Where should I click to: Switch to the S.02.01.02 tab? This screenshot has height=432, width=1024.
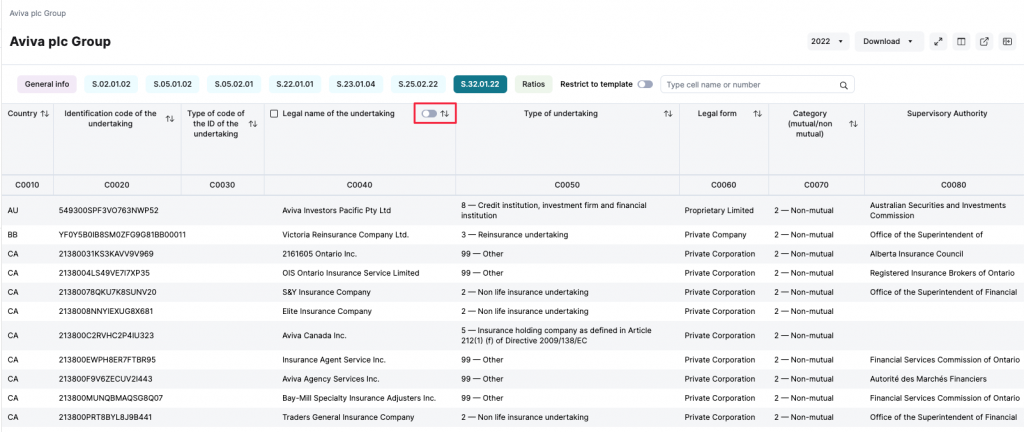(111, 85)
